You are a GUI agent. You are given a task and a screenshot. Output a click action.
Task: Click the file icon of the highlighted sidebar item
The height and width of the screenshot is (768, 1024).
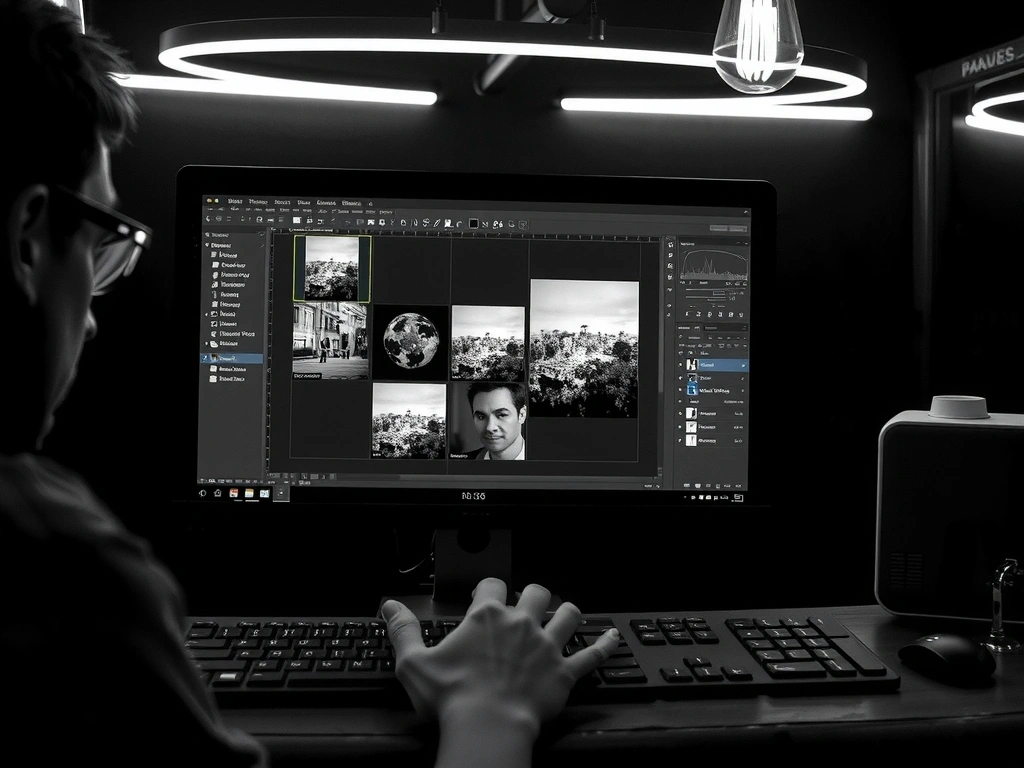tap(214, 357)
